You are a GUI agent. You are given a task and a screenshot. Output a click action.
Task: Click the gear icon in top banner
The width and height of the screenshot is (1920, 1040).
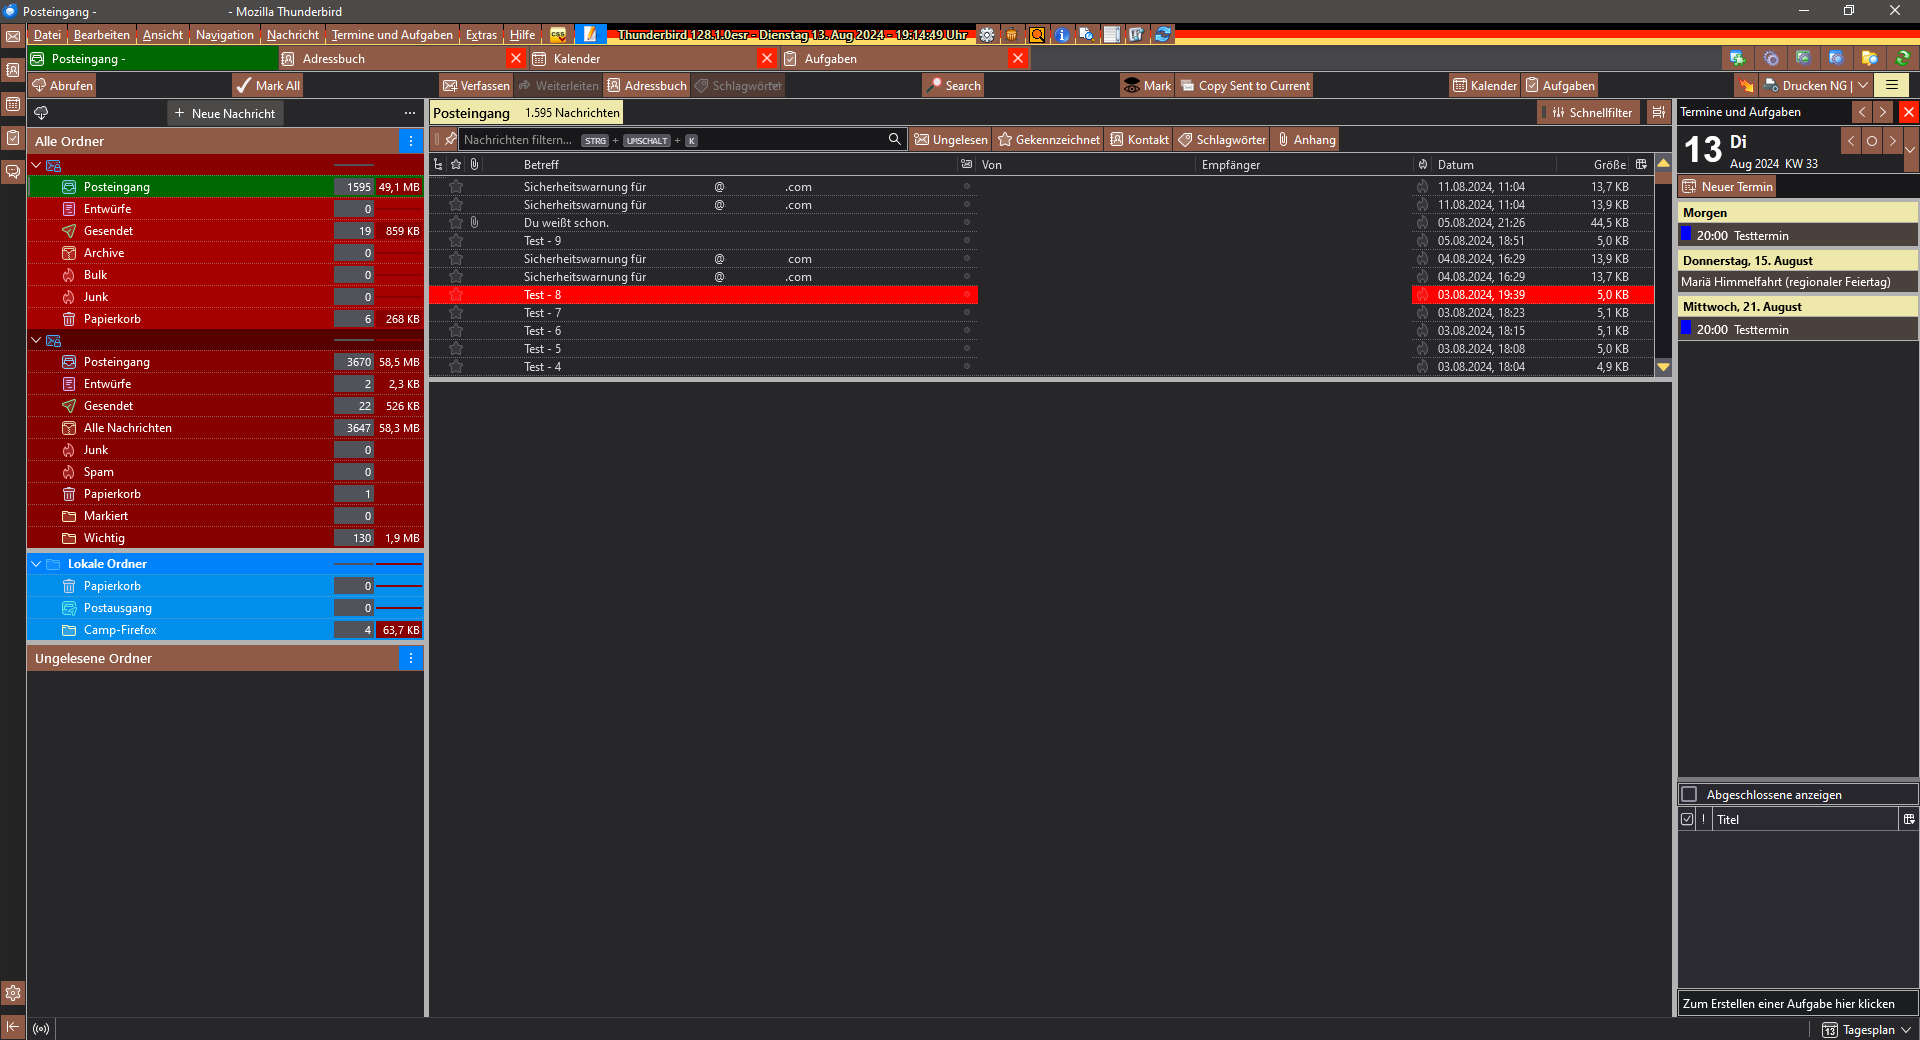(x=987, y=35)
